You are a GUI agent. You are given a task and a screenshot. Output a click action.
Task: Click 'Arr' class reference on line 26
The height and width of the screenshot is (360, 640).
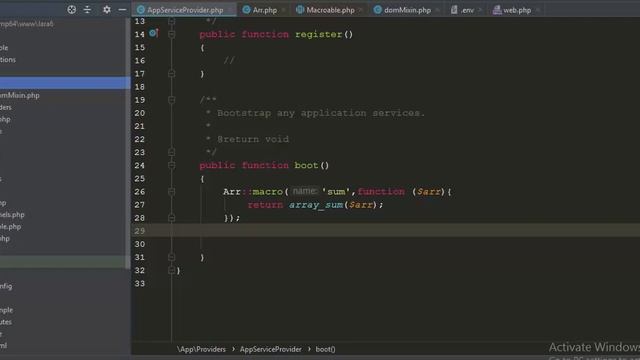tap(232, 191)
